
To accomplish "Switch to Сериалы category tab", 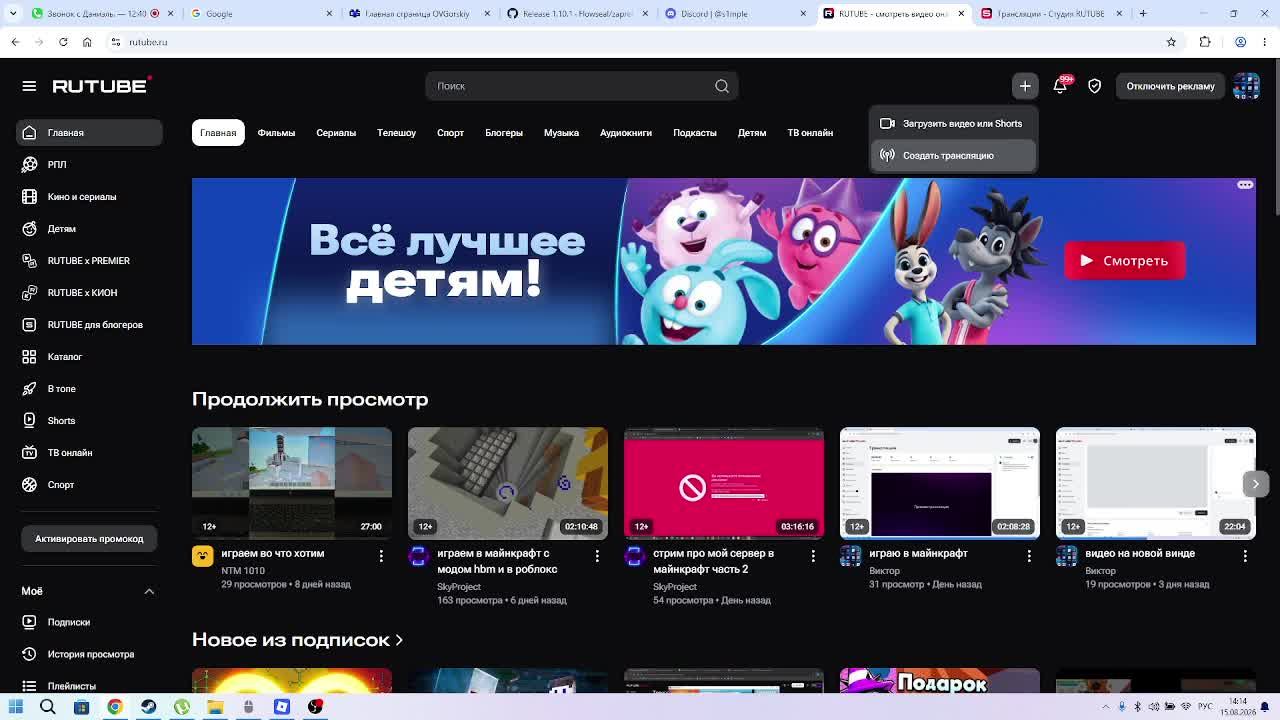I will 336,133.
